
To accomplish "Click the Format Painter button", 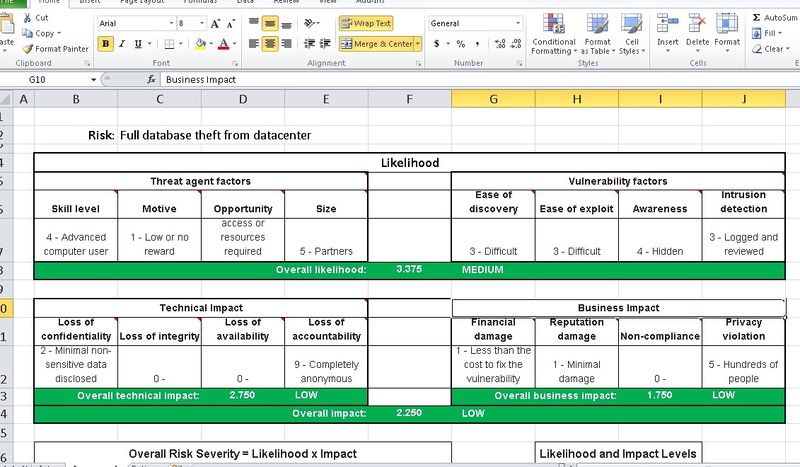I will pyautogui.click(x=55, y=48).
